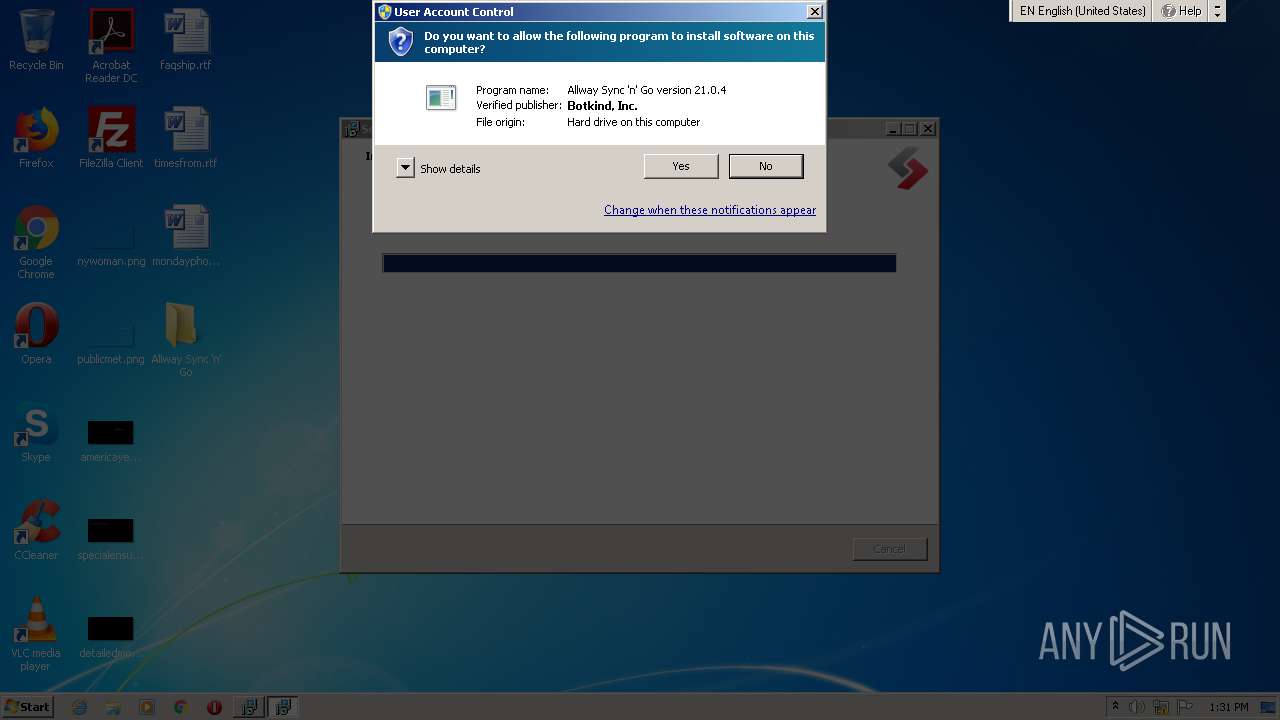Click Help on the language bar

click(1181, 11)
